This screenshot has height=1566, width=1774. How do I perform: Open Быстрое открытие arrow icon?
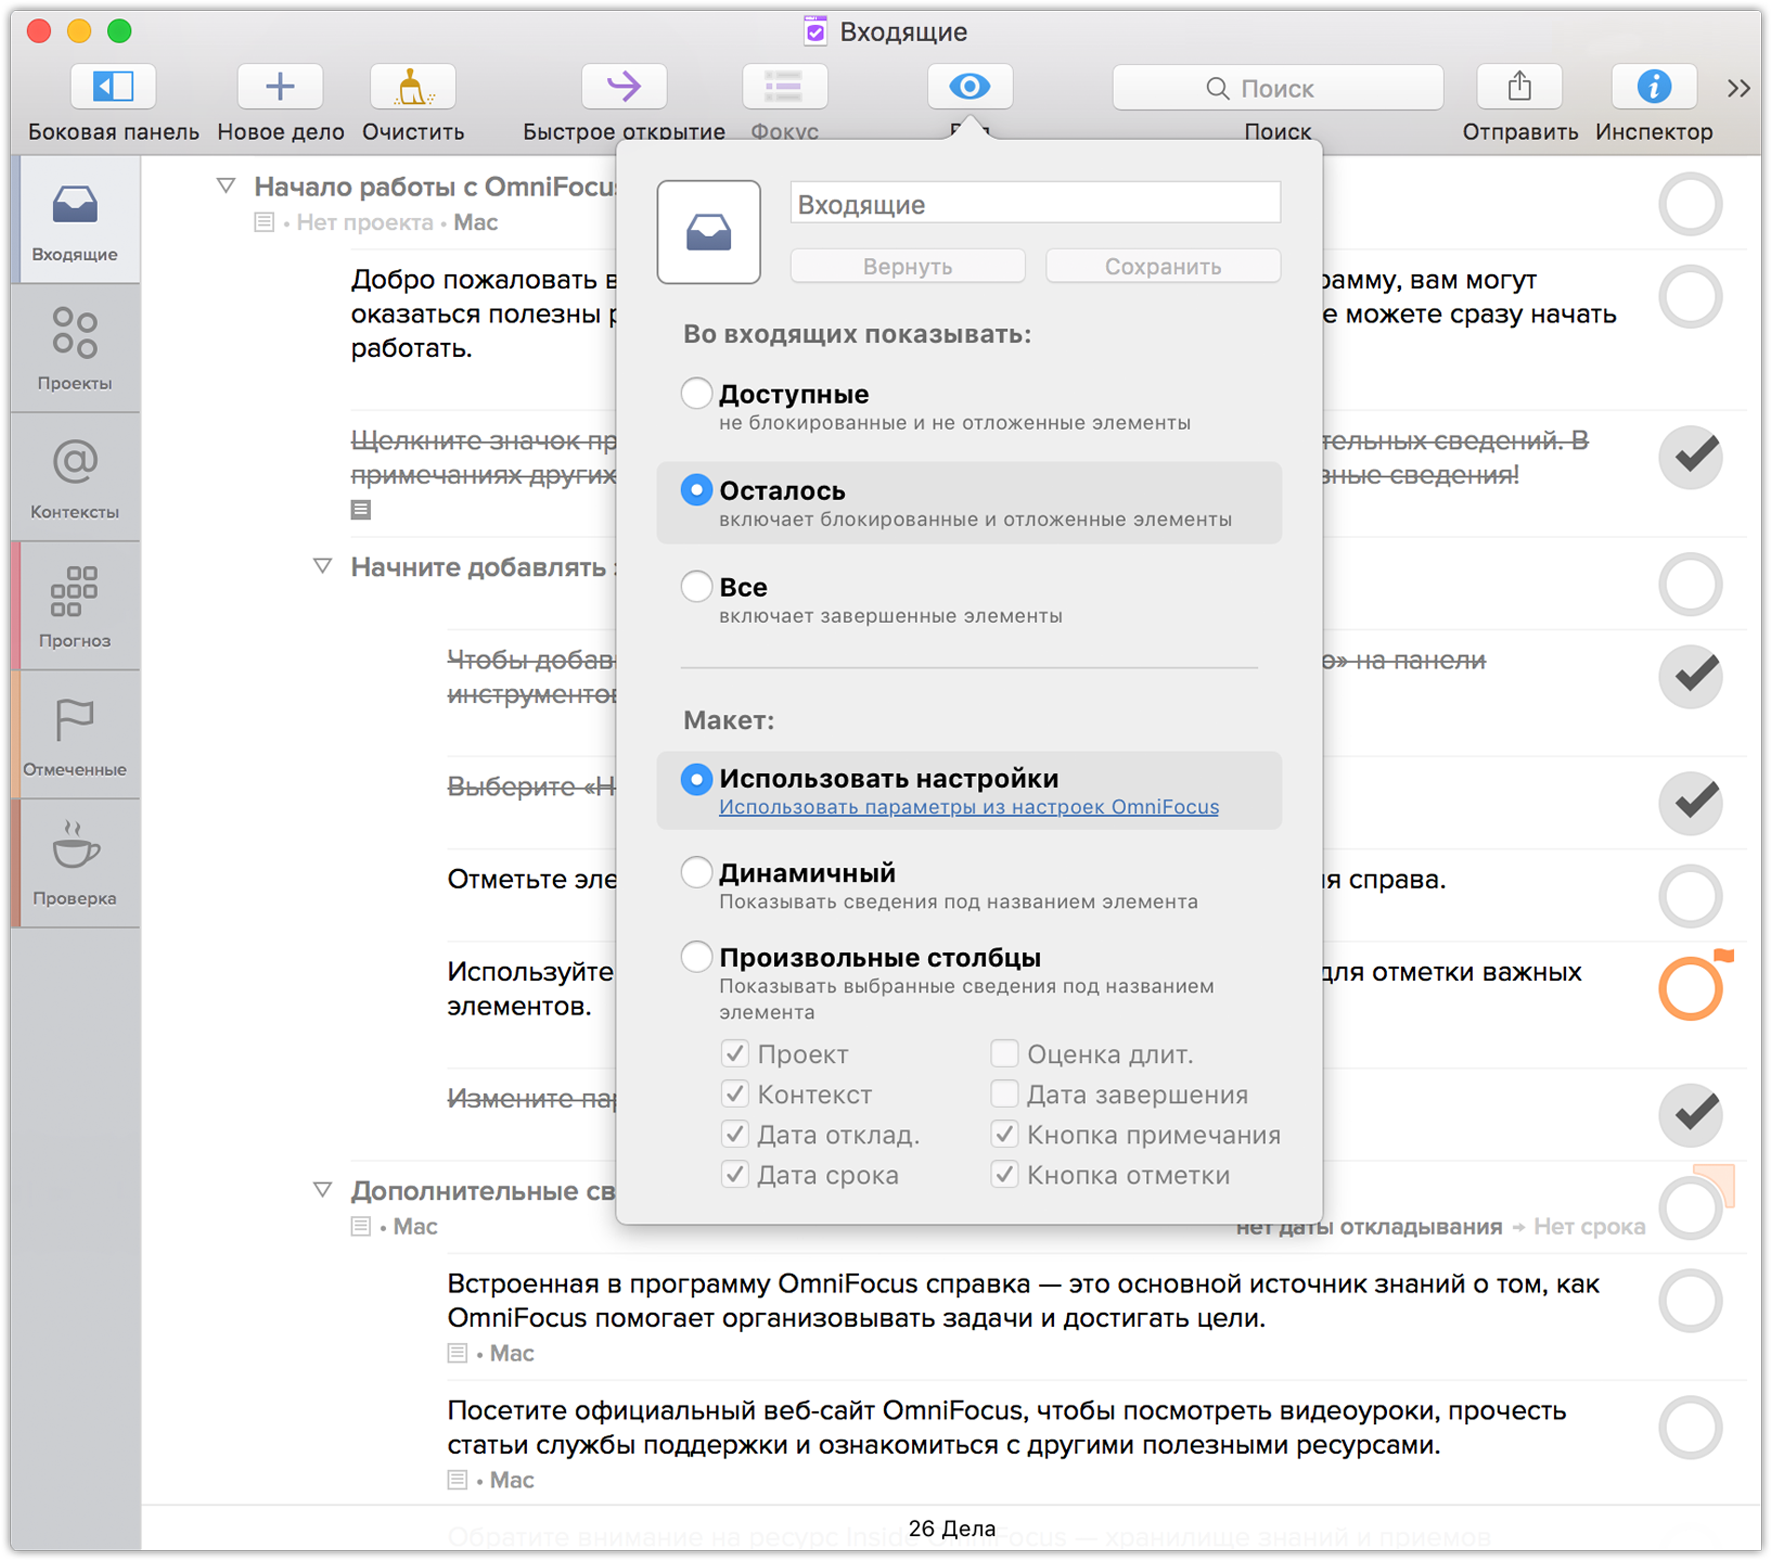pos(624,87)
